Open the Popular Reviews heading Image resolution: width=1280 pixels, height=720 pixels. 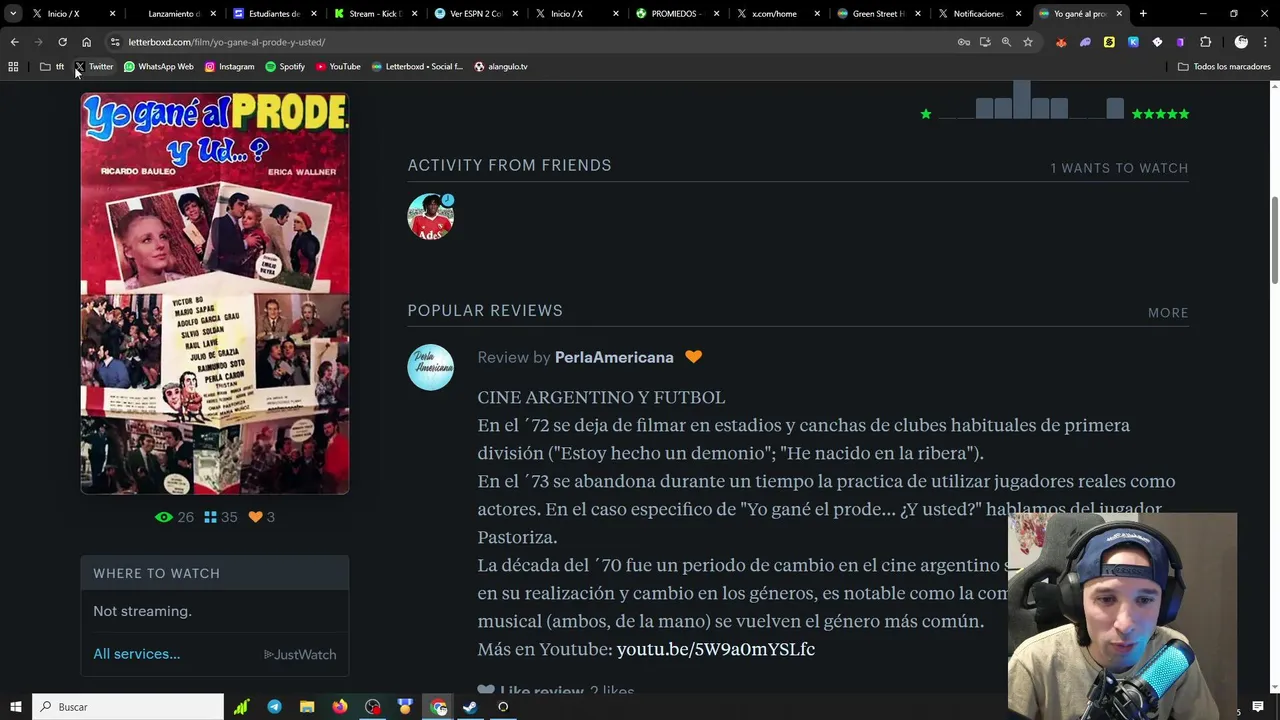[x=485, y=311]
